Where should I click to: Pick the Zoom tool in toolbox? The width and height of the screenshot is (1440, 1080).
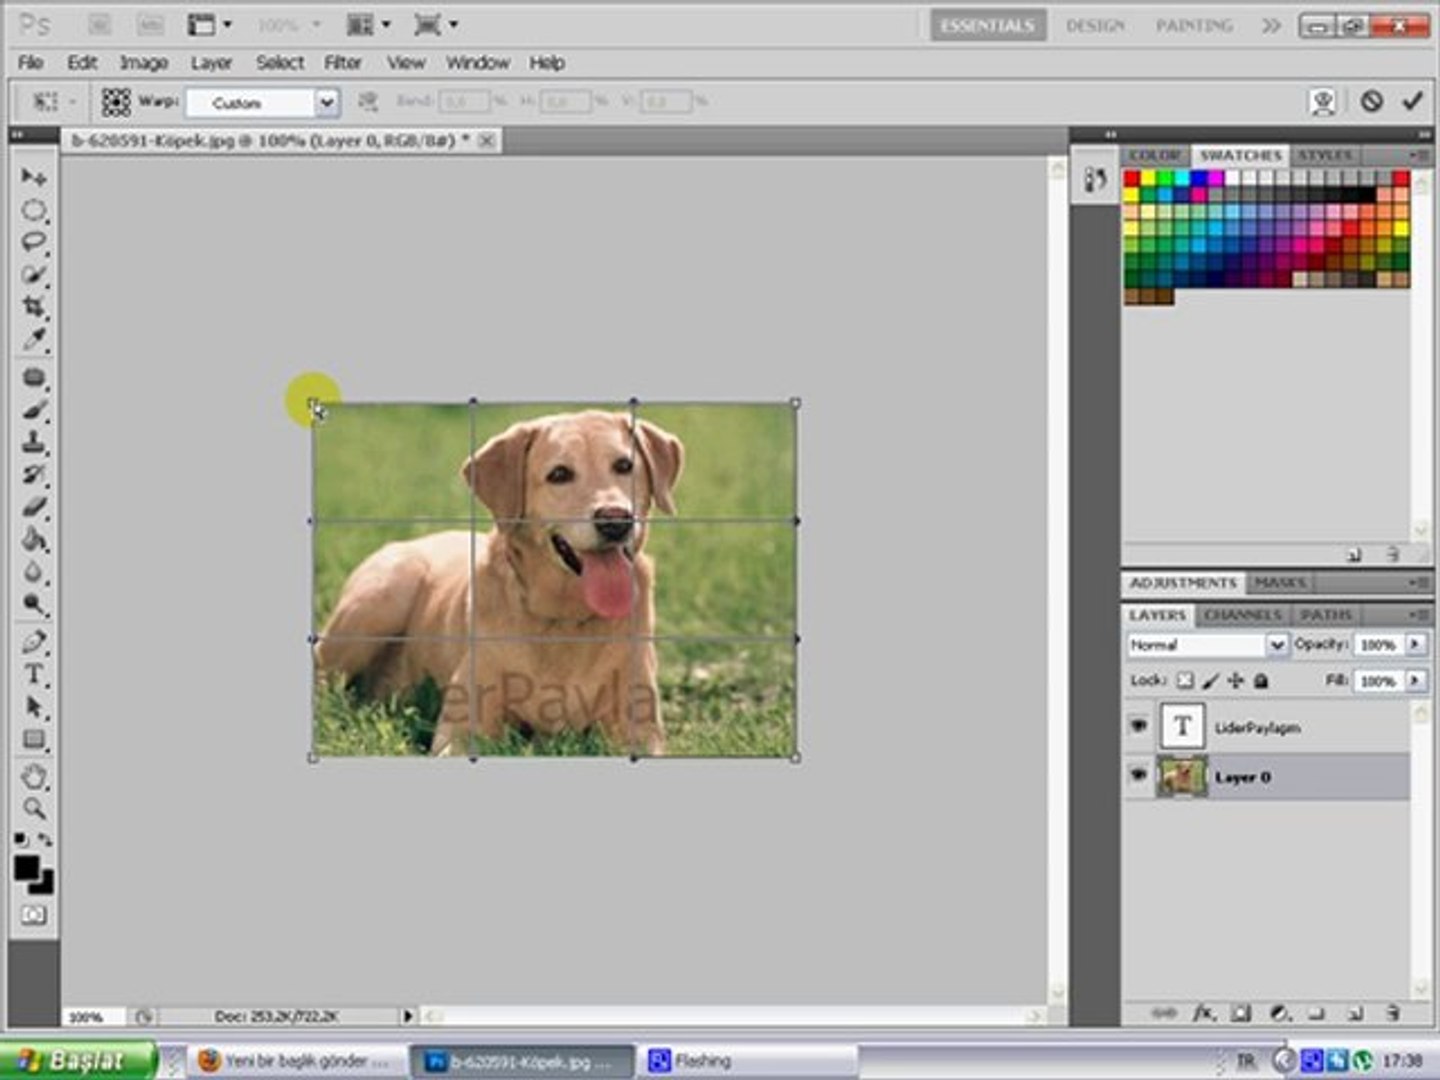34,809
